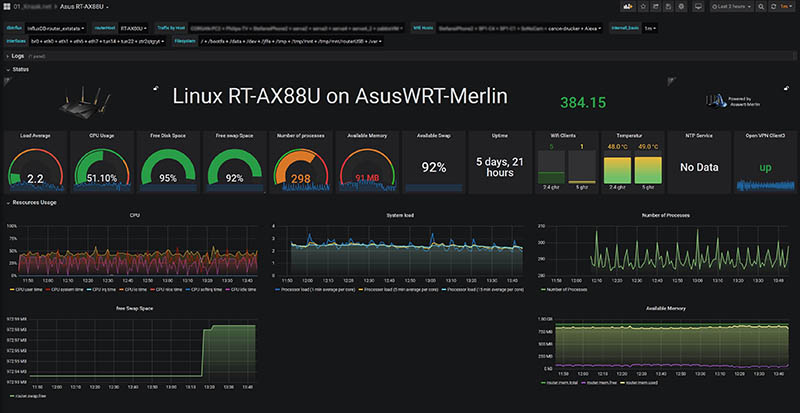
Task: Click color swatch beside router.swap.free legend
Action: click(12, 395)
